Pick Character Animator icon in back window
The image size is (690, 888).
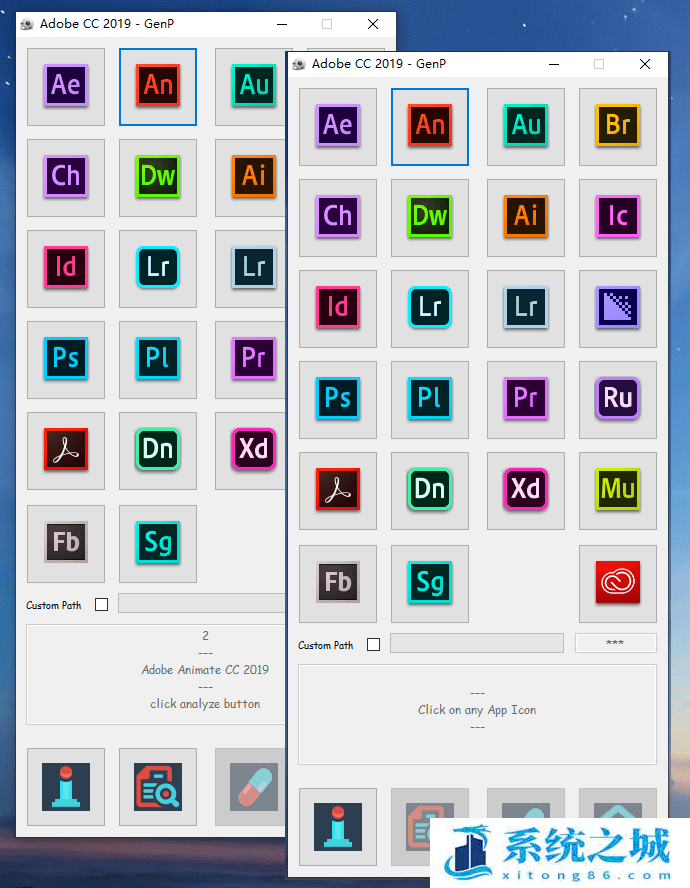[x=66, y=178]
